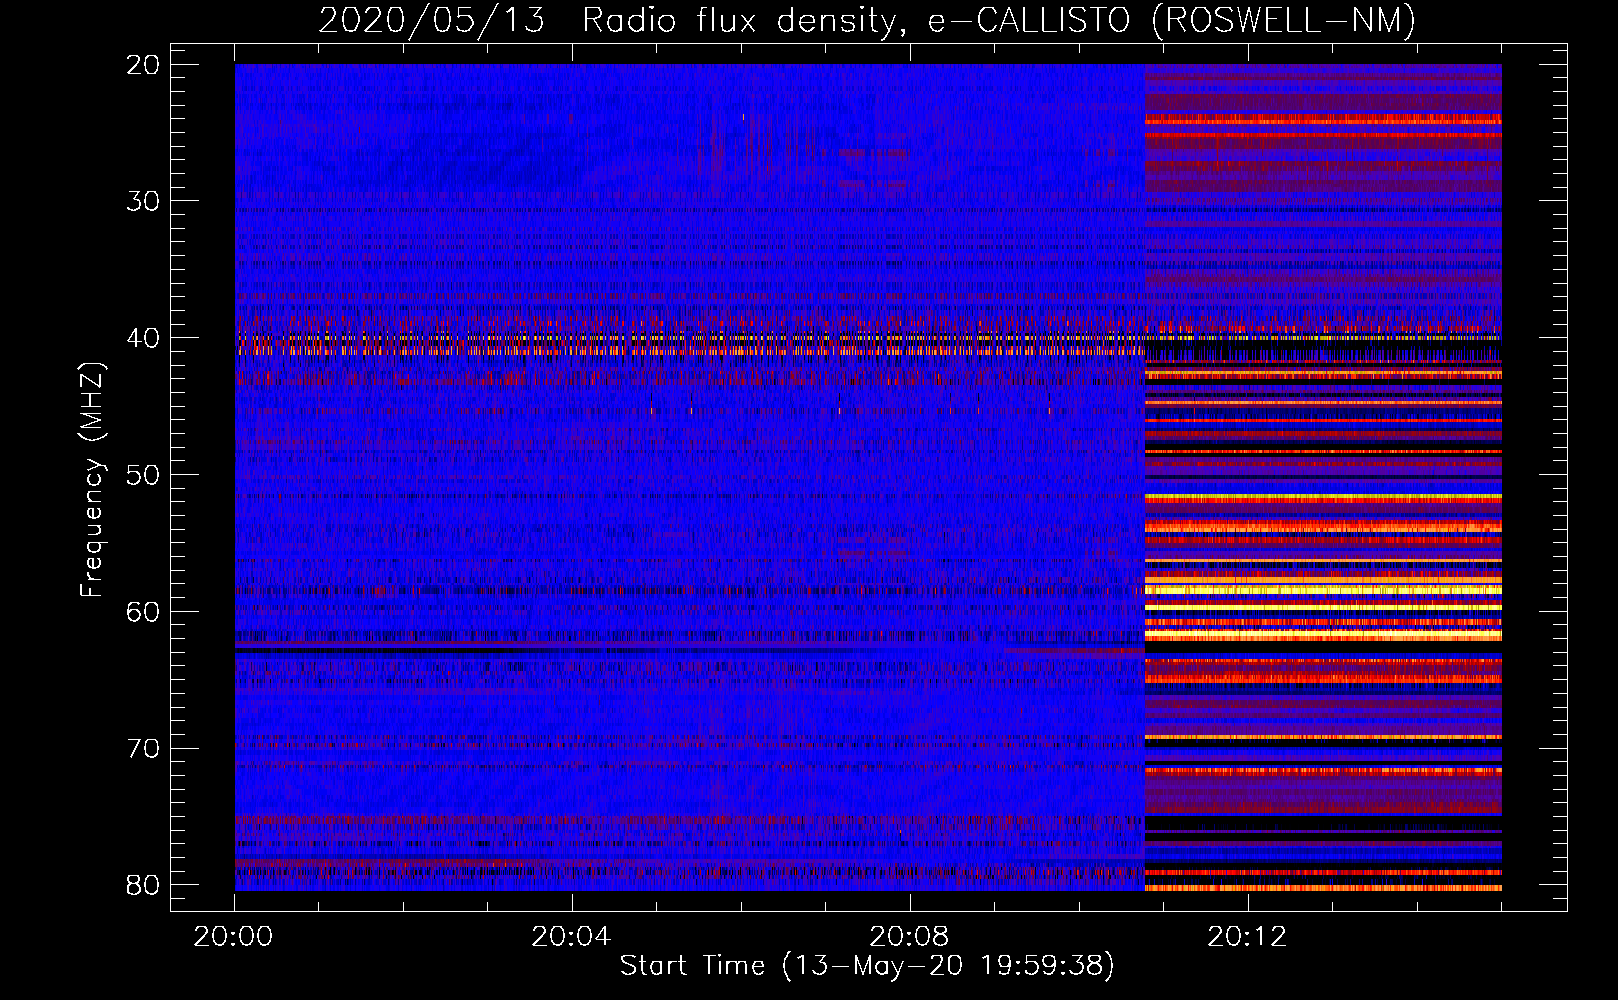Click the frequency axis value 30

click(144, 201)
